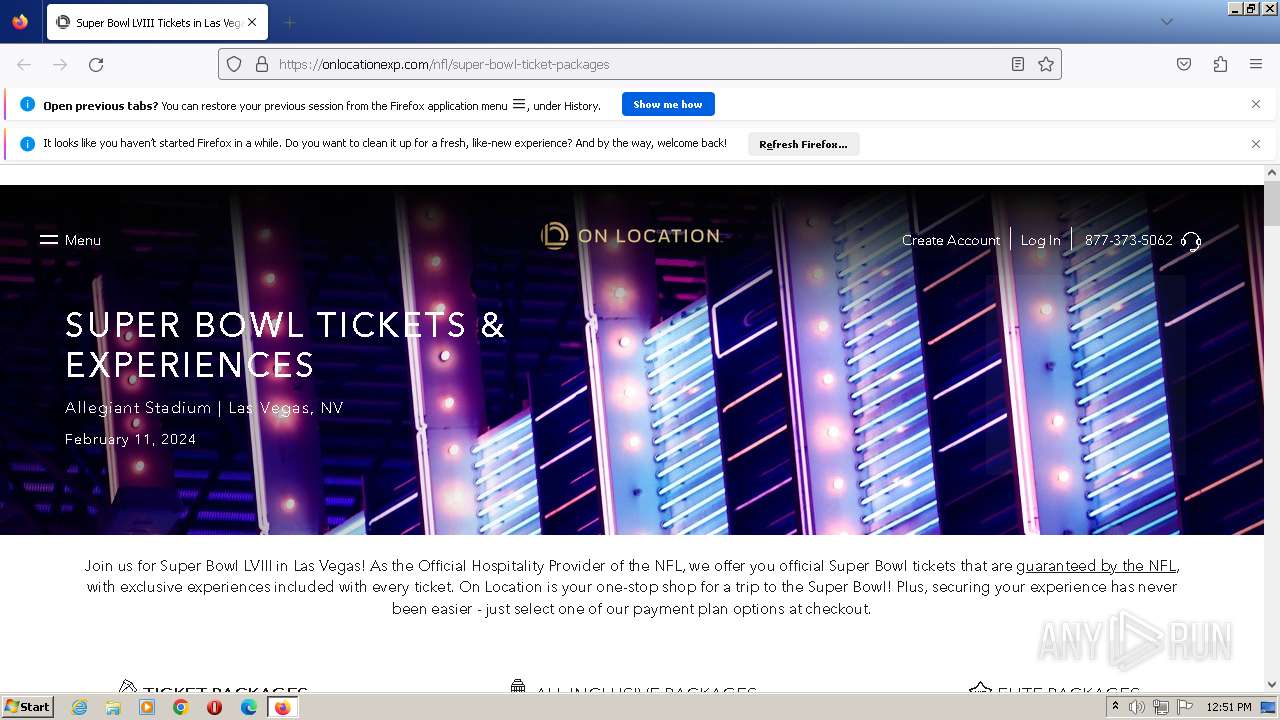This screenshot has width=1280, height=720.
Task: Click the February 11, 2024 date text
Action: tap(130, 439)
